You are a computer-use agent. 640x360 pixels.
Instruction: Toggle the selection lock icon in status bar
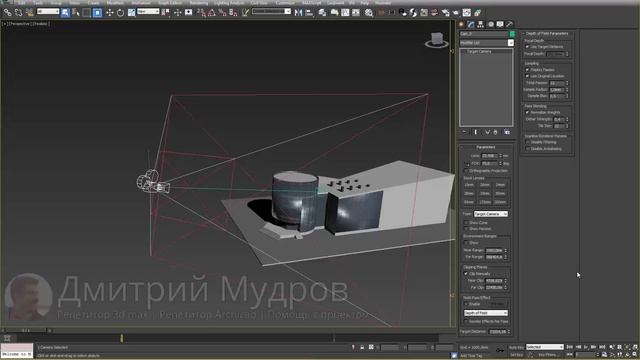362,347
